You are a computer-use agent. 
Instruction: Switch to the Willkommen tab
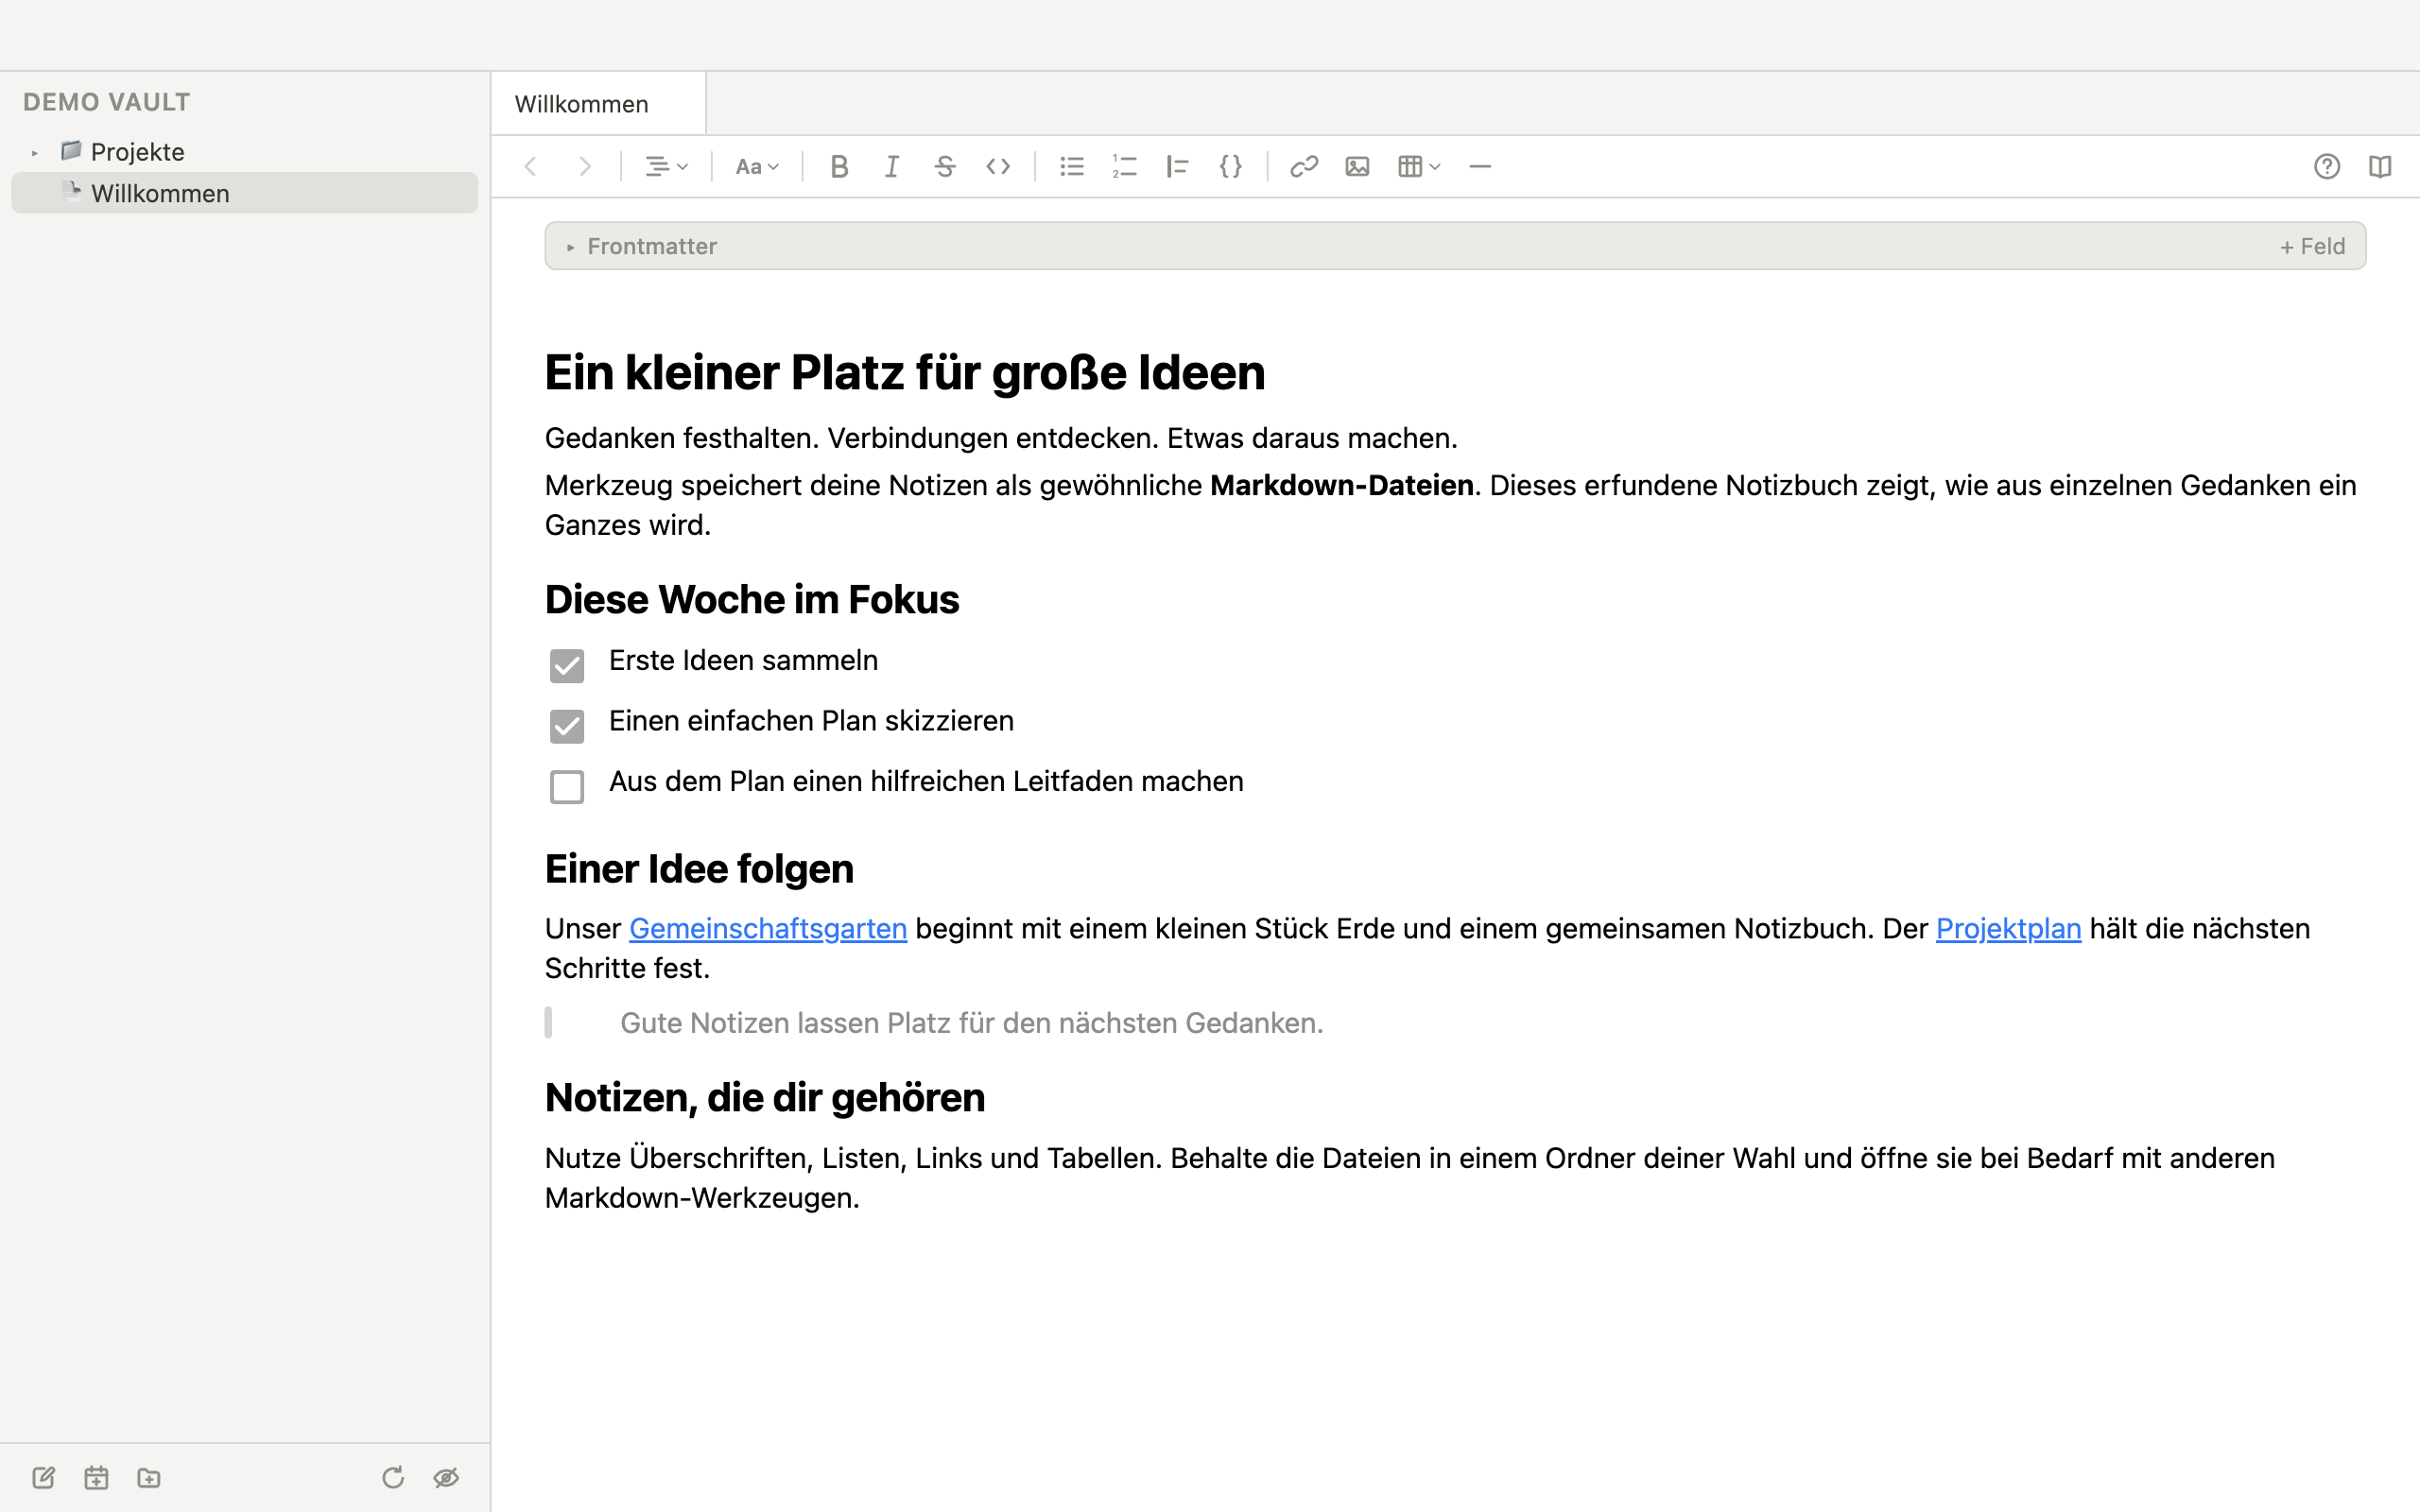[598, 104]
